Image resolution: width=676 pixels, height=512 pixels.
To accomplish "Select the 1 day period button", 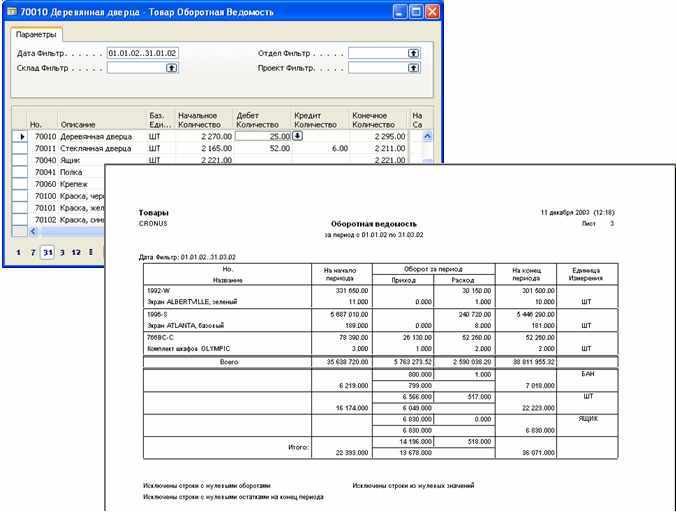I will 18,252.
